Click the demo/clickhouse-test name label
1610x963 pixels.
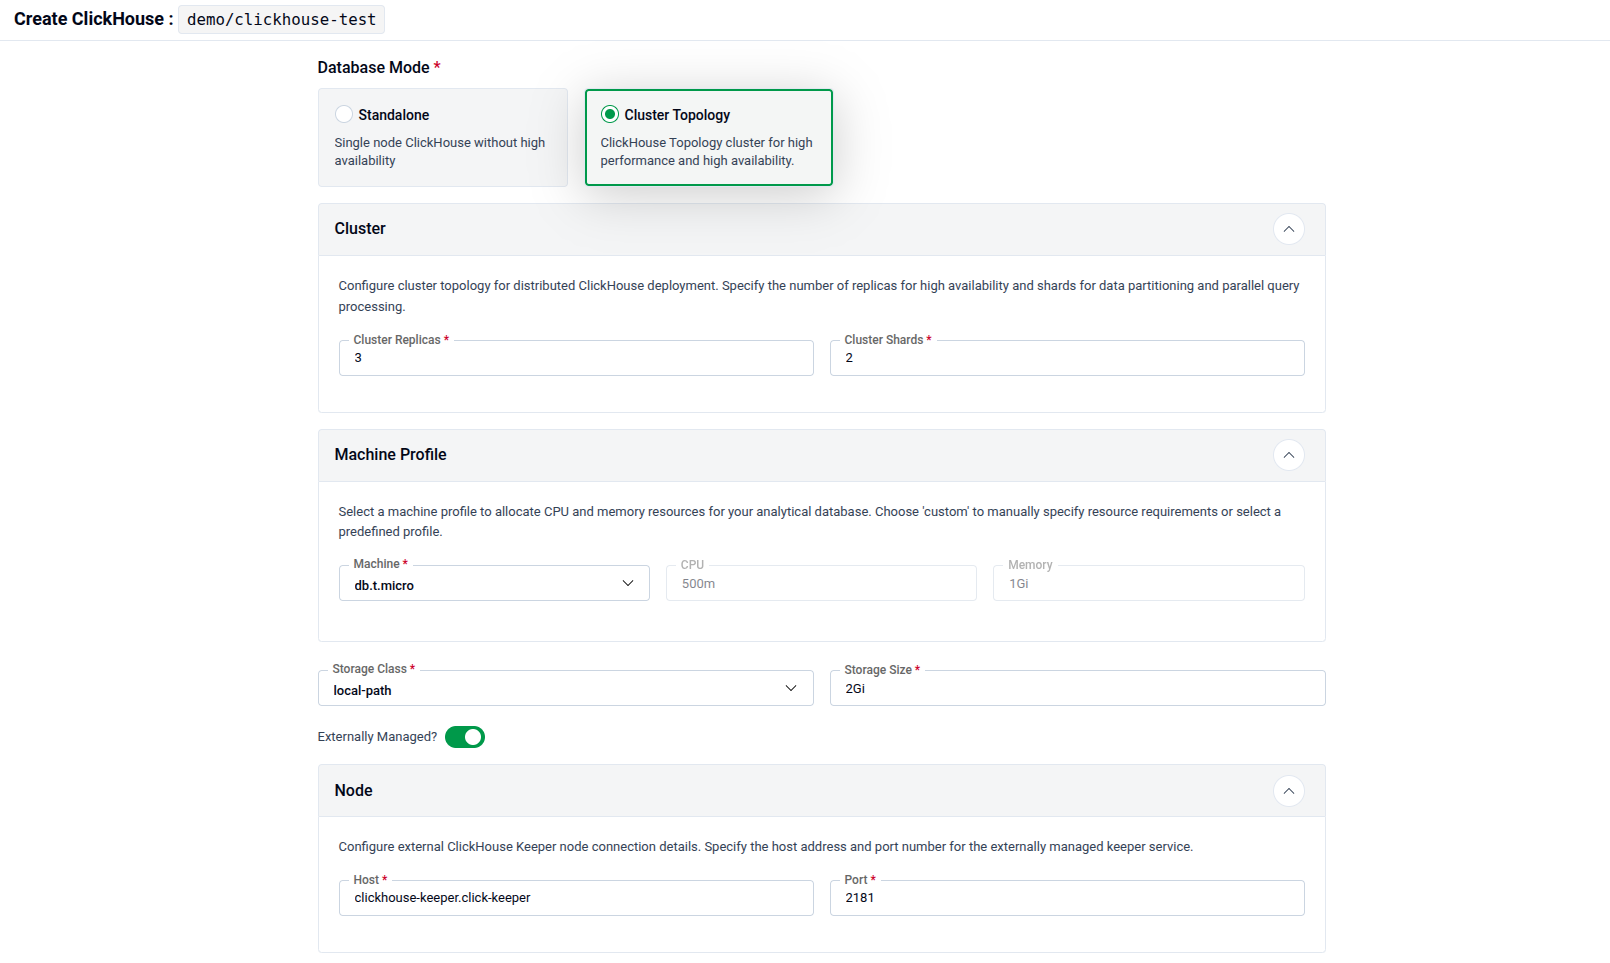(281, 19)
